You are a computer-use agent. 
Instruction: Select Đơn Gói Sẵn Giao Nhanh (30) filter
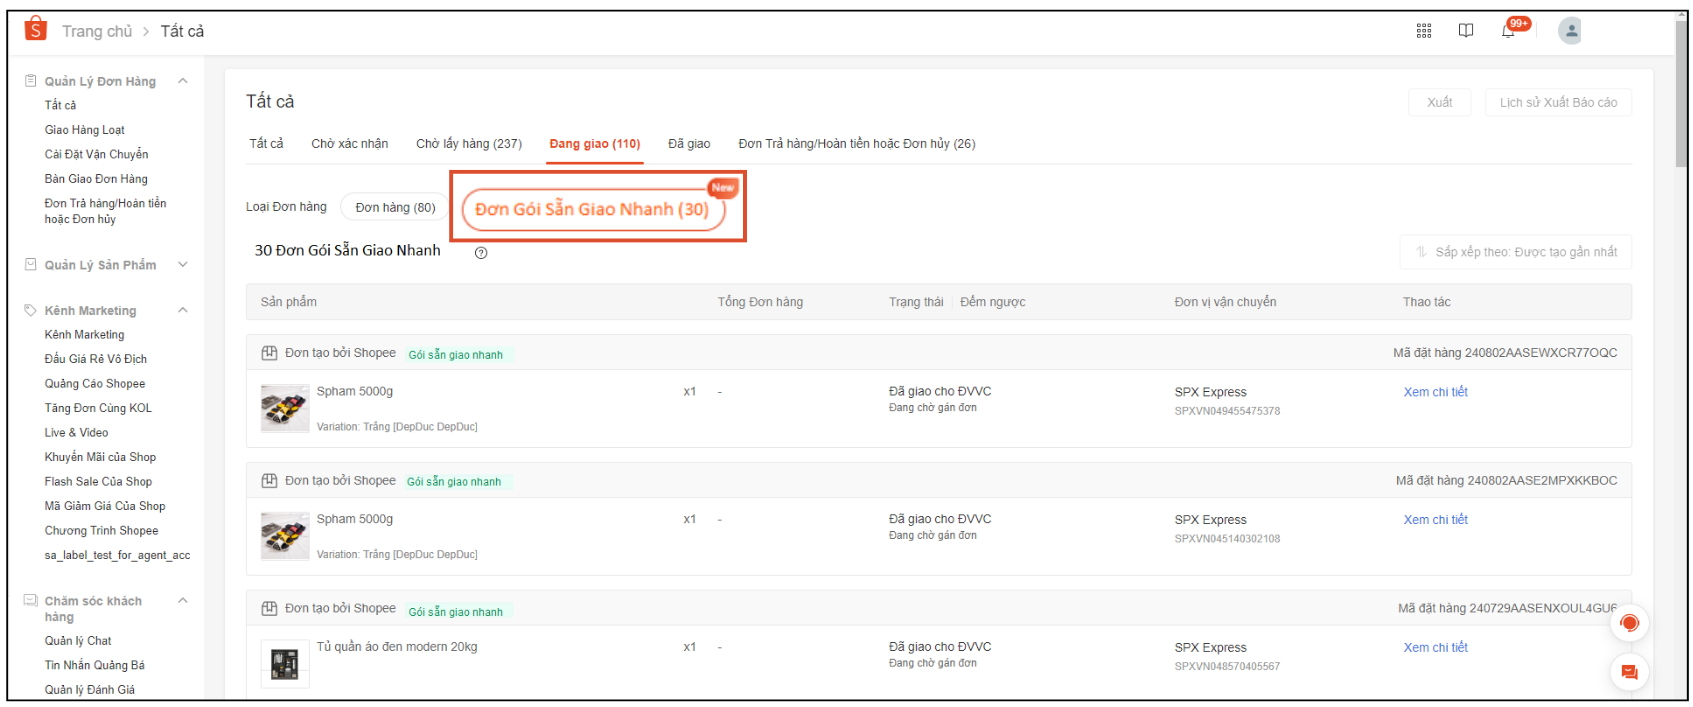click(592, 209)
